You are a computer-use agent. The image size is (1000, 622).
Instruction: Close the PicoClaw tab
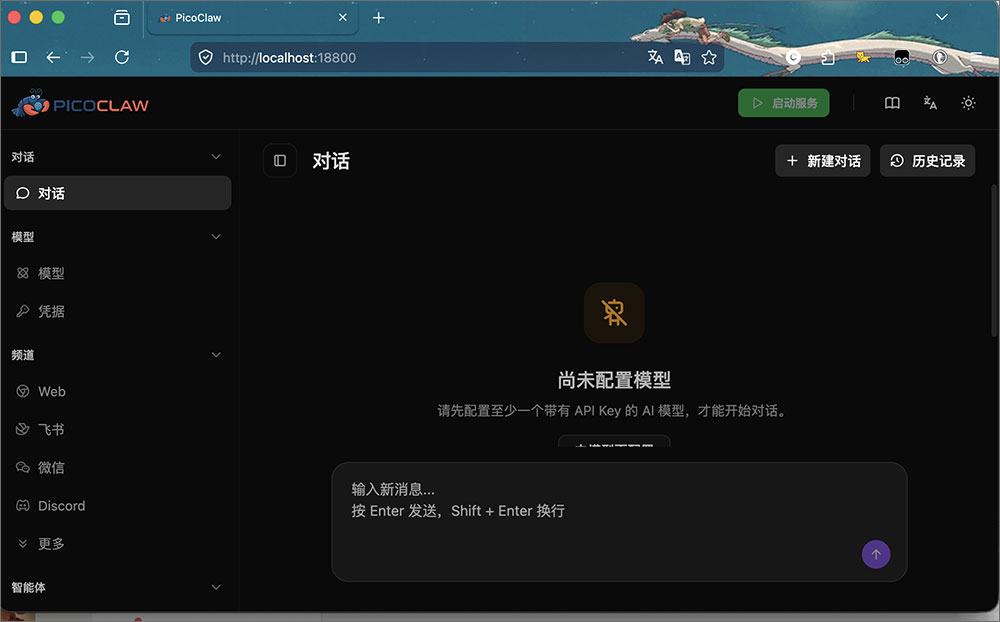[342, 17]
